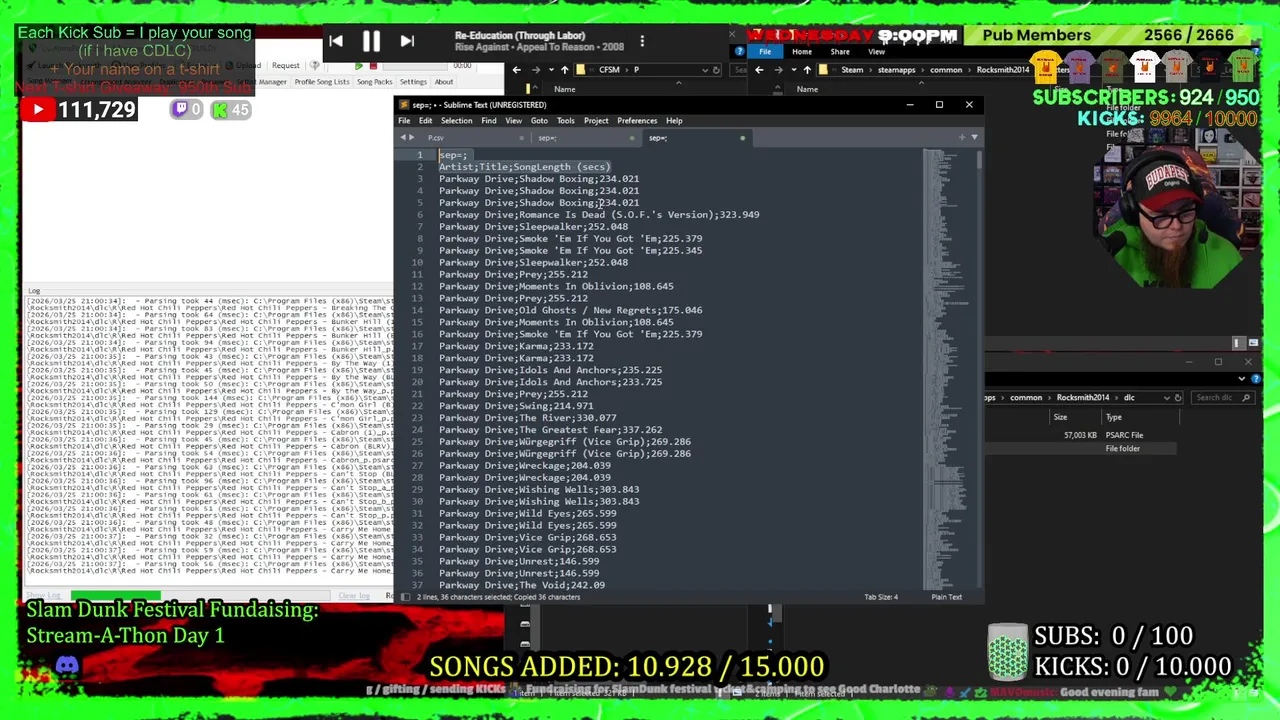Screen dimensions: 1280x720
Task: Go back in CFSM P Explorer window
Action: (516, 70)
